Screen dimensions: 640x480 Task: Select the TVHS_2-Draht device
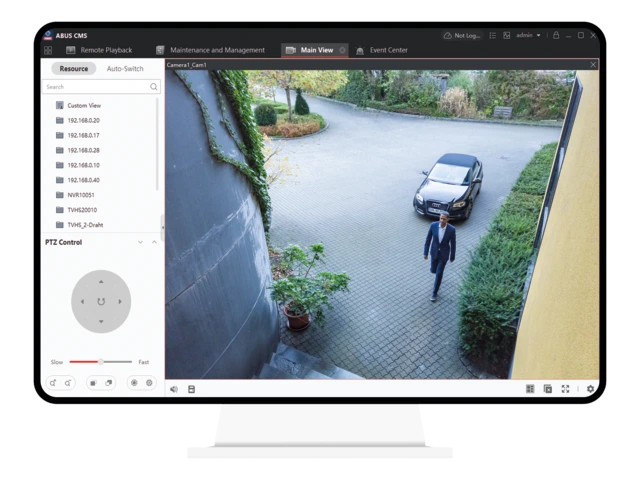click(85, 224)
